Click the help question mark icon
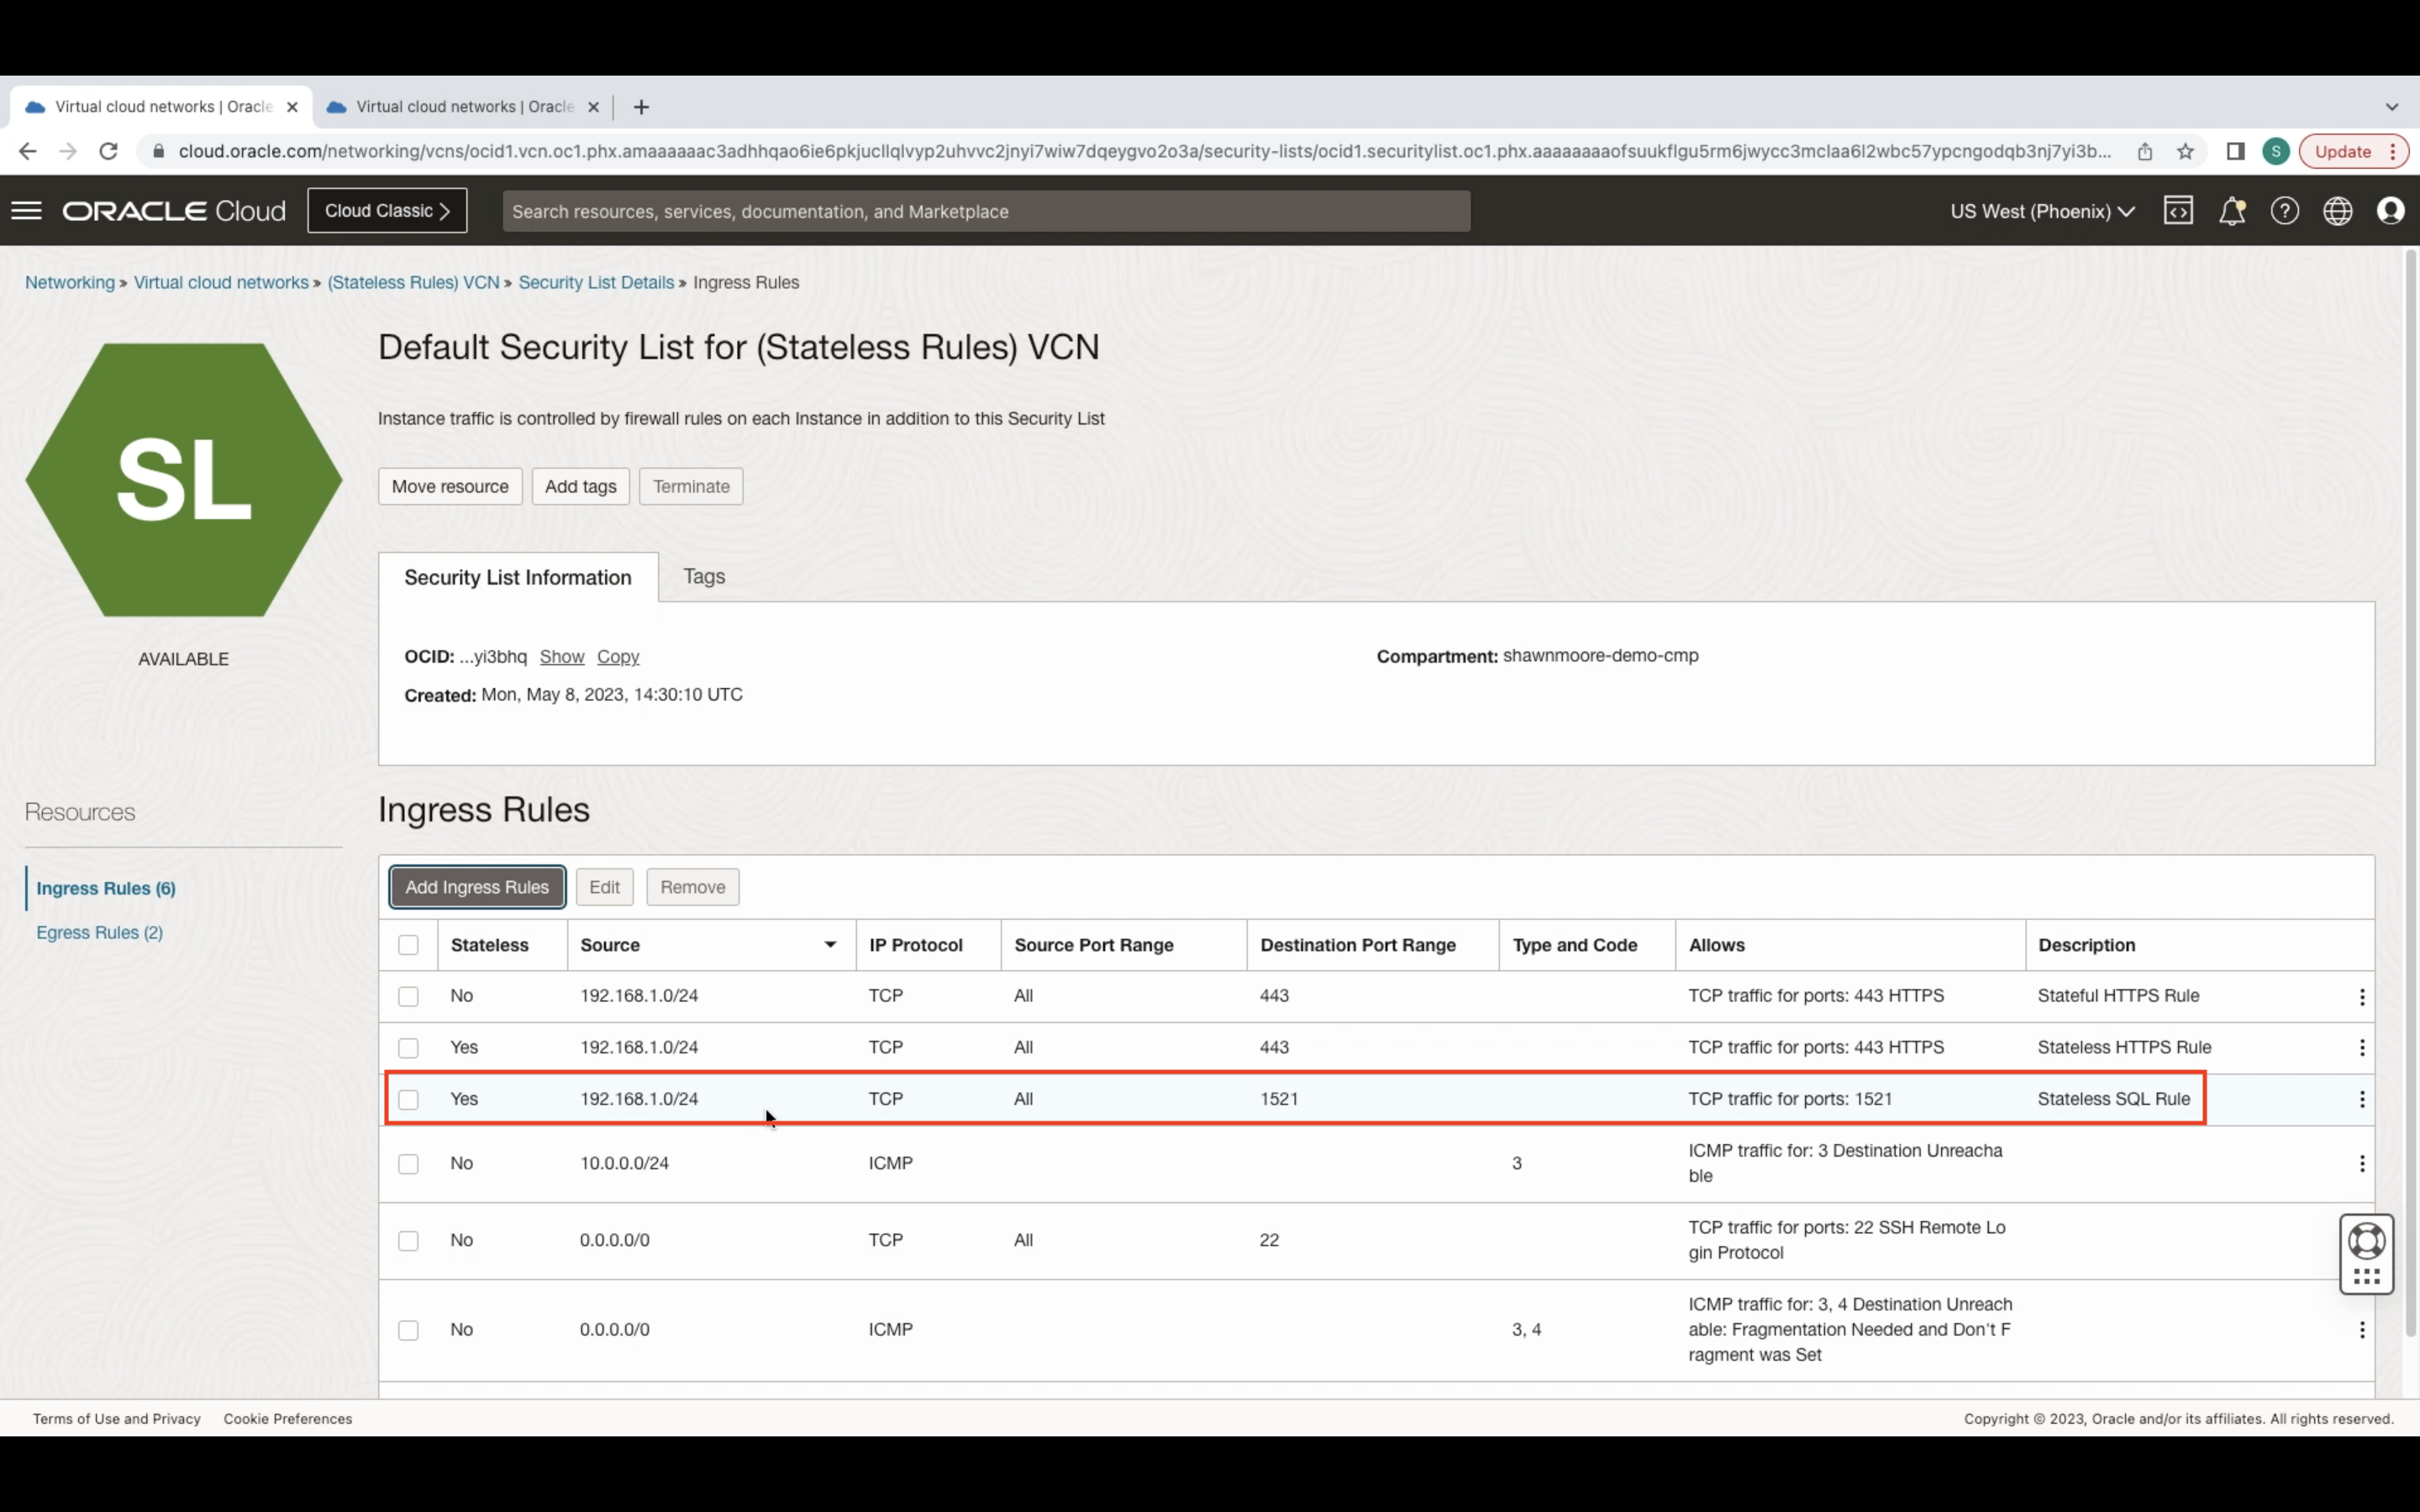2420x1512 pixels. (x=2284, y=211)
